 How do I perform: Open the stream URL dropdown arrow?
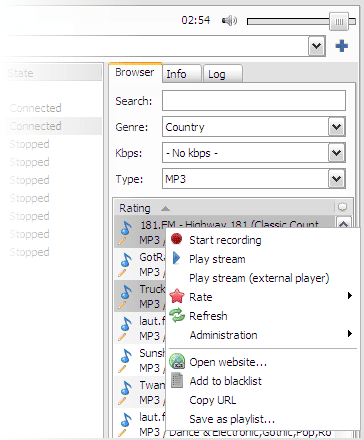pos(316,46)
